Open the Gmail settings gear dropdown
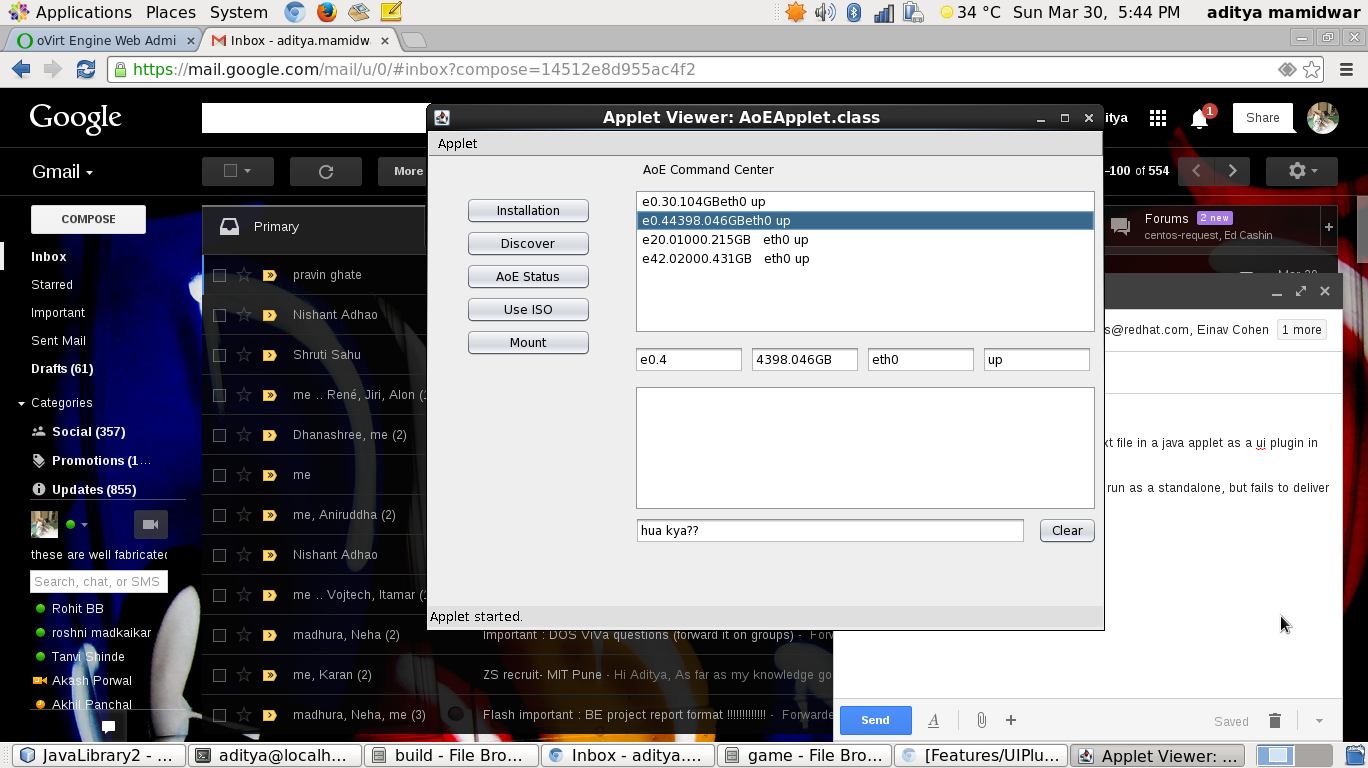The height and width of the screenshot is (768, 1368). click(x=1301, y=171)
